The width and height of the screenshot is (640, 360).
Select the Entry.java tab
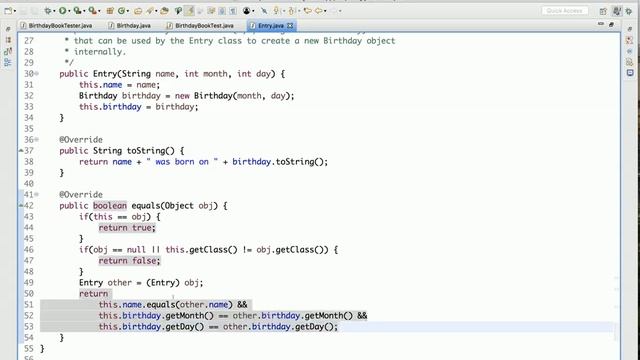271,25
